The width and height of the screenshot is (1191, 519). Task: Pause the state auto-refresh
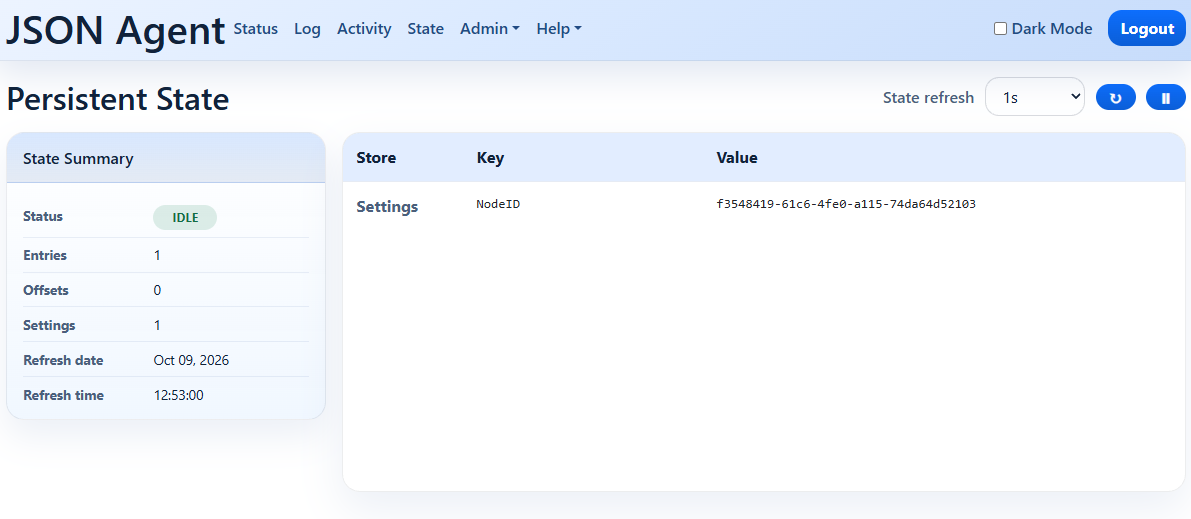(1166, 97)
